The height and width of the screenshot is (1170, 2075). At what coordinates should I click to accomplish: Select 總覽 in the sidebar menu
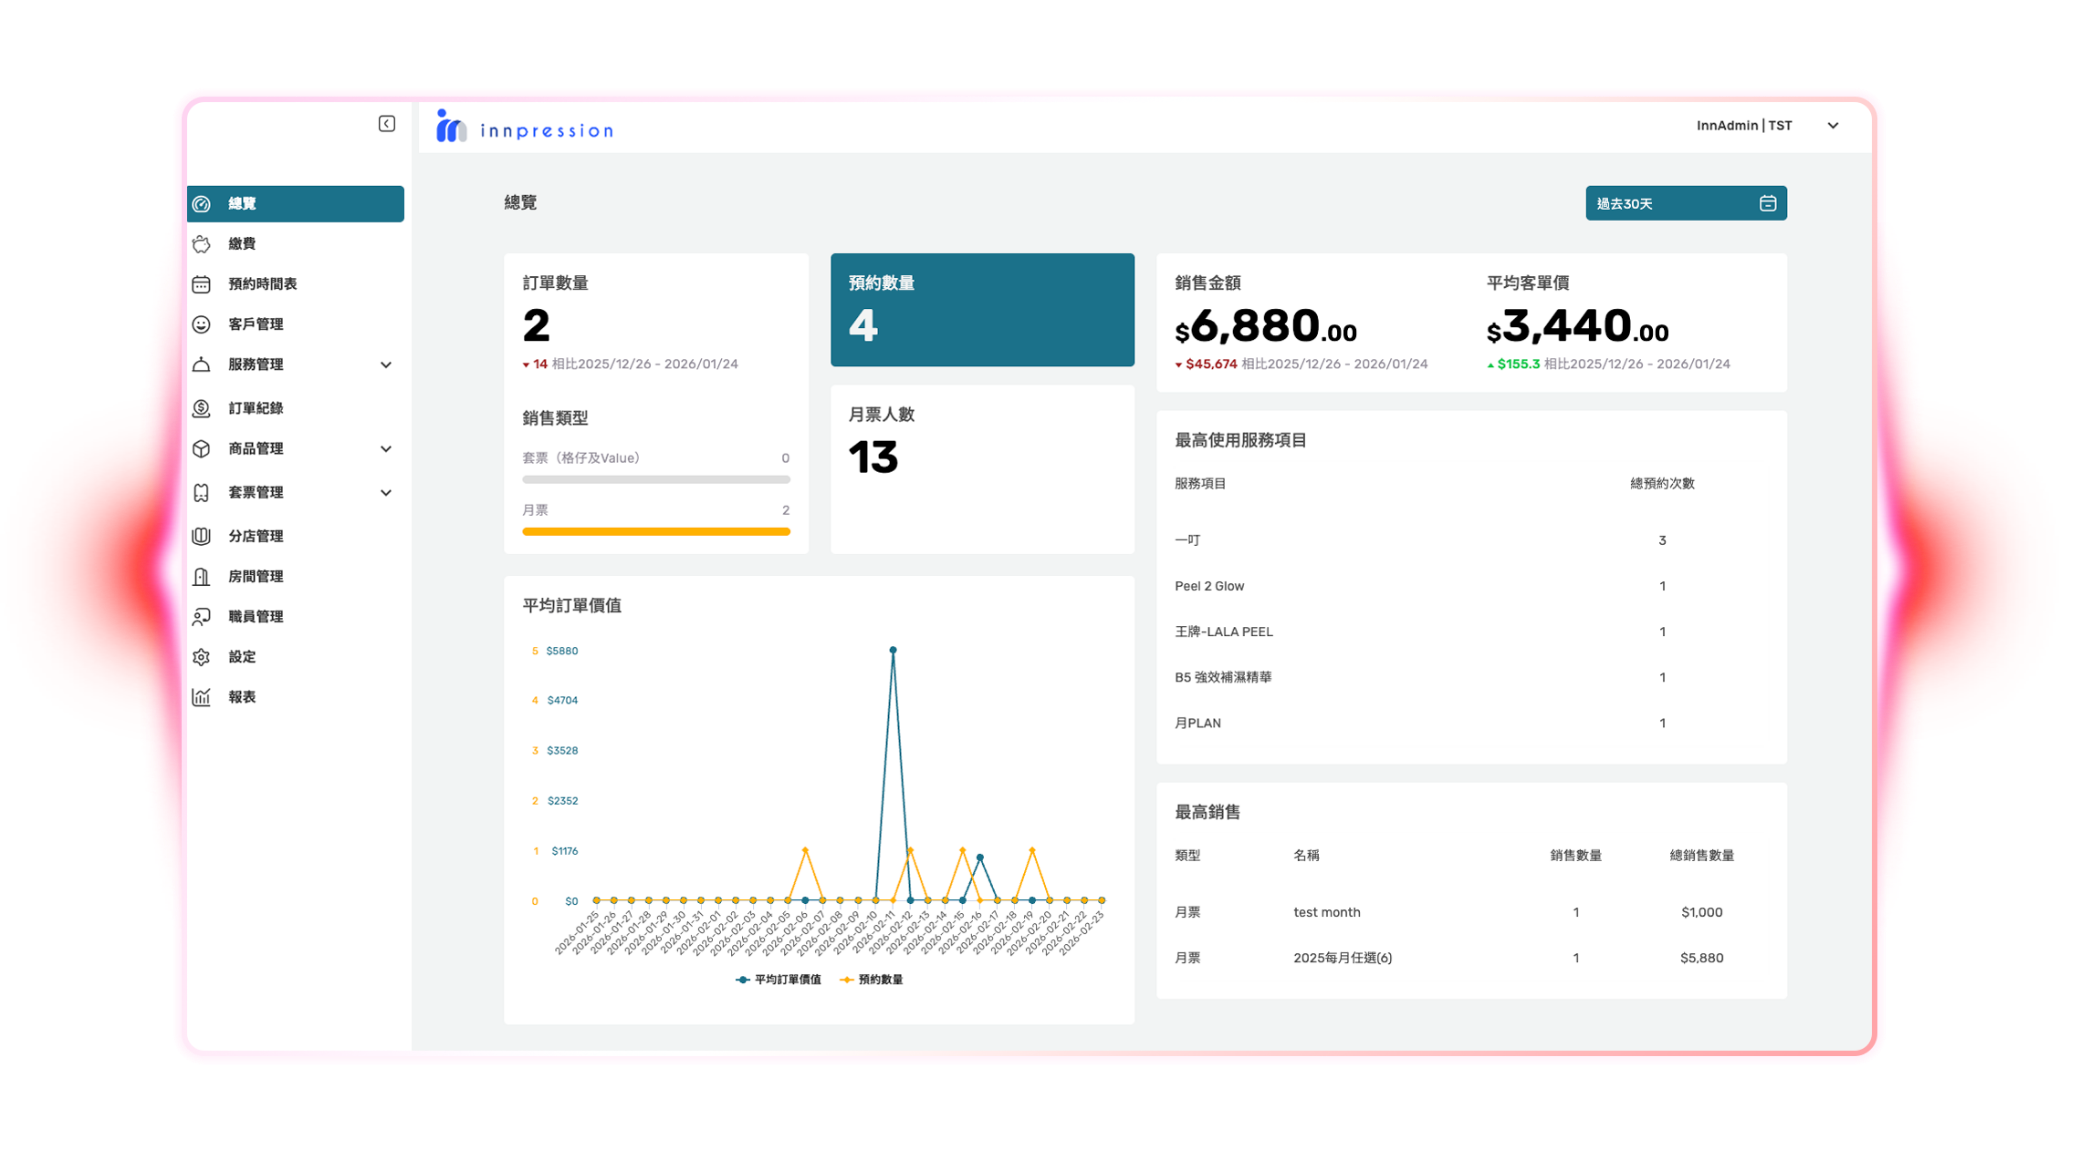pos(295,204)
